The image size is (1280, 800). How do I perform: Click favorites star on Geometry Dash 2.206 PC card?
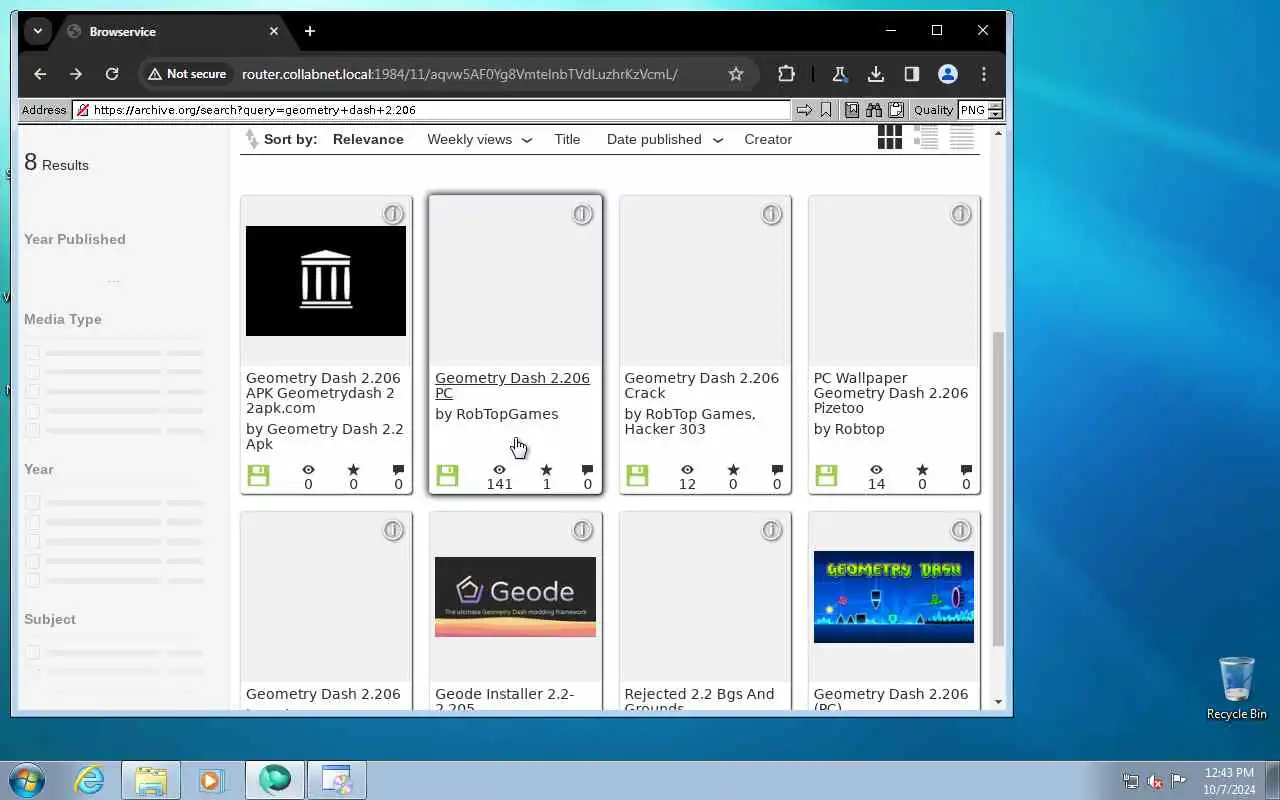pos(546,470)
